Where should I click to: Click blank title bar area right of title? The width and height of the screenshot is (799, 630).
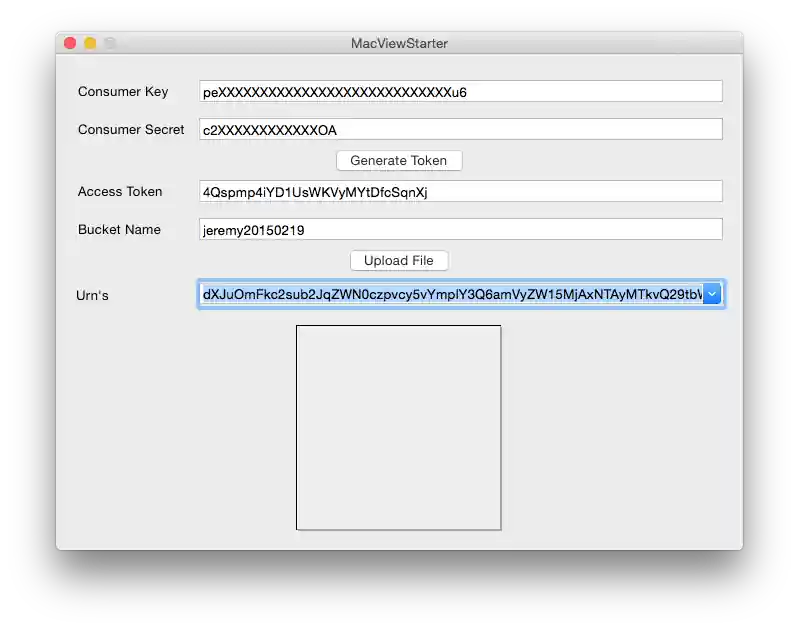pos(600,43)
